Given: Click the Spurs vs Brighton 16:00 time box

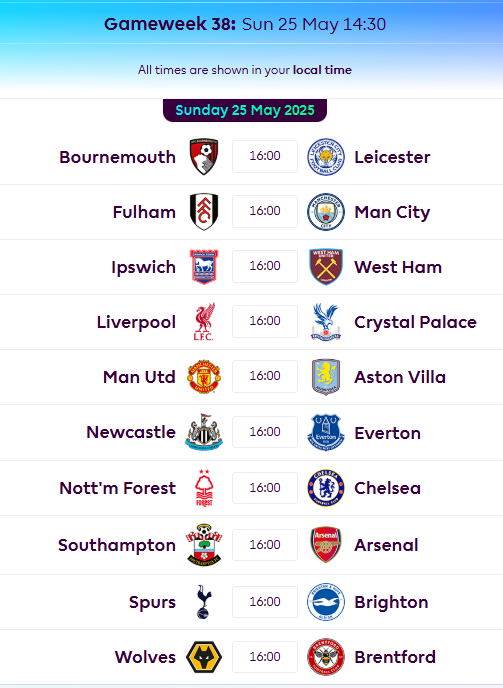Looking at the screenshot, I should (265, 602).
